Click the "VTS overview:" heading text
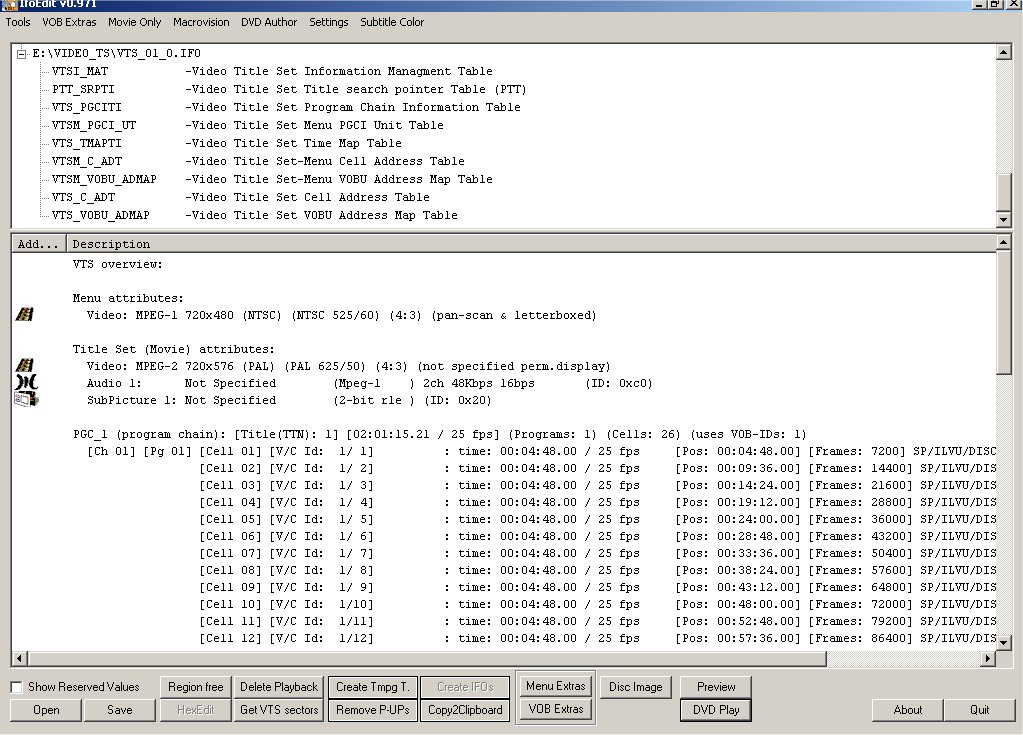This screenshot has height=735, width=1023. point(117,264)
